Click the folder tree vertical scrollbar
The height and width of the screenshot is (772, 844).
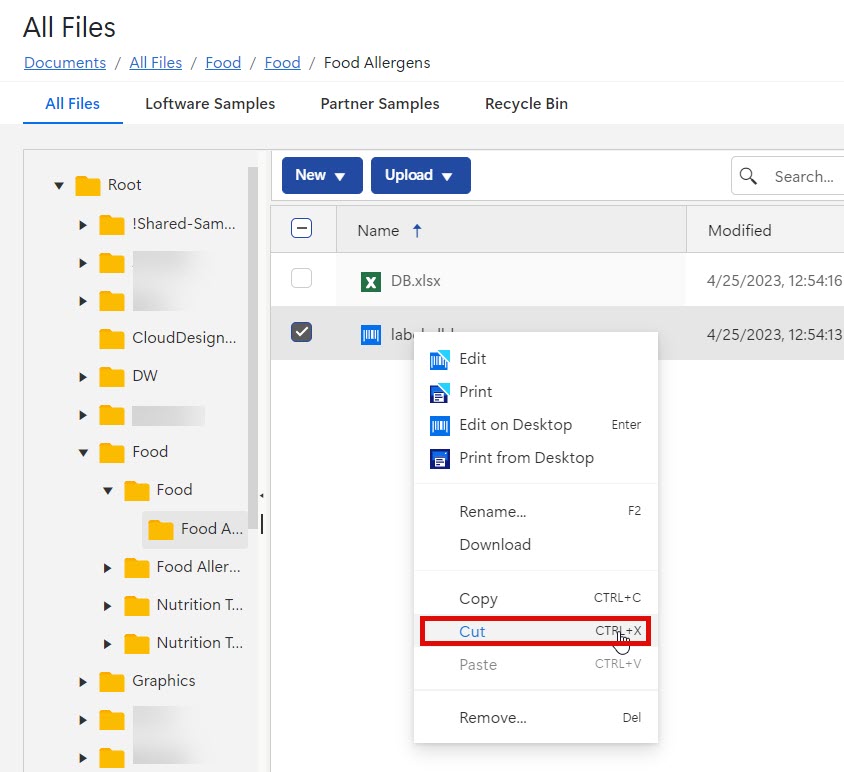(x=253, y=350)
